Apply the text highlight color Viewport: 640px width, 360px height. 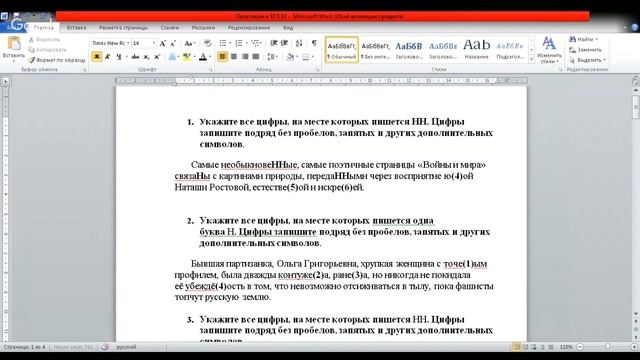(187, 57)
